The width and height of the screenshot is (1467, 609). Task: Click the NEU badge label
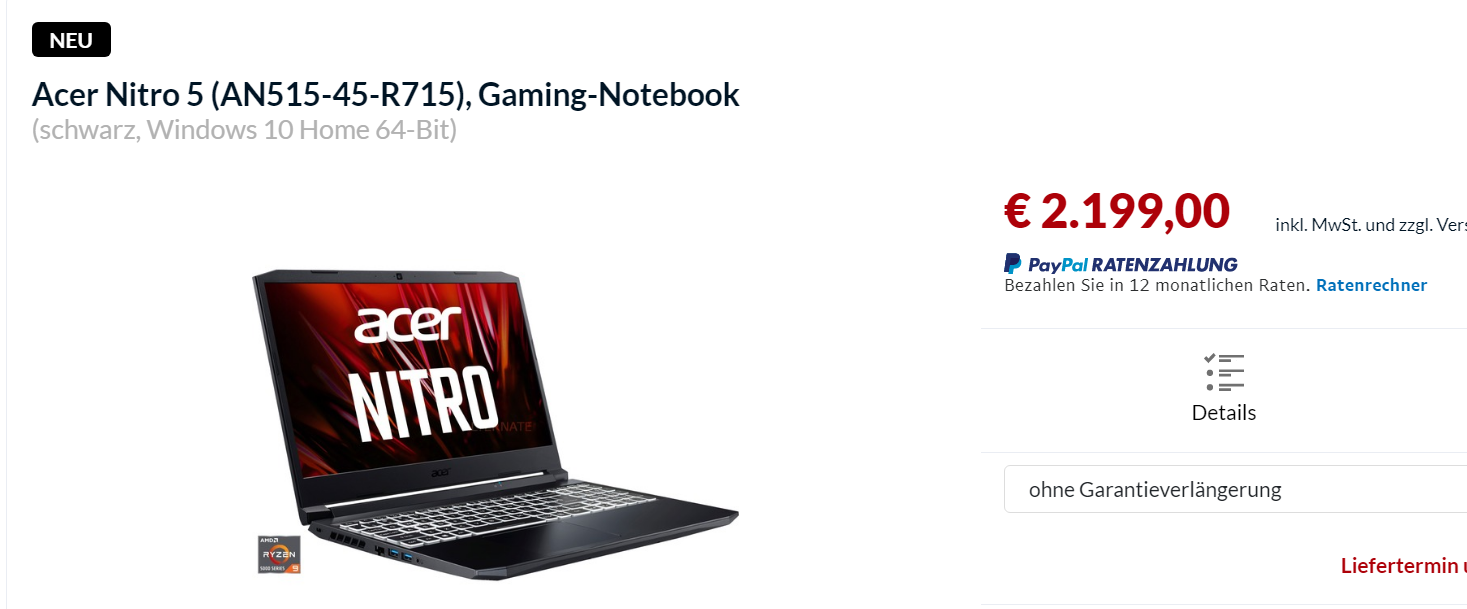[x=71, y=40]
